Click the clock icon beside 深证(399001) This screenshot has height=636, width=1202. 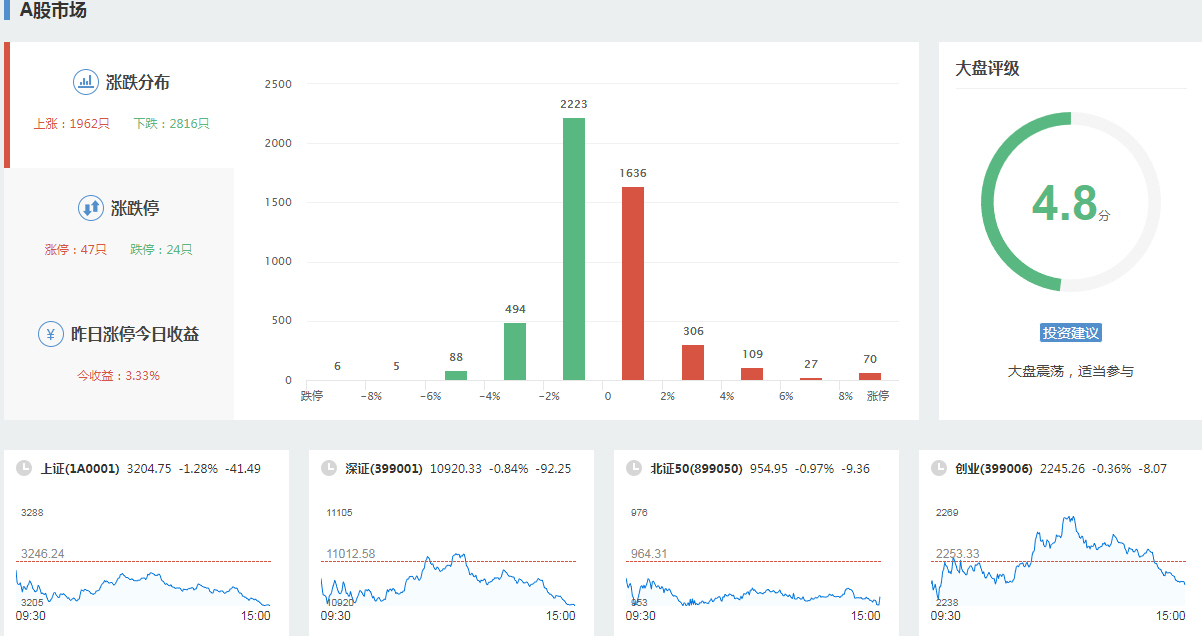tap(328, 468)
